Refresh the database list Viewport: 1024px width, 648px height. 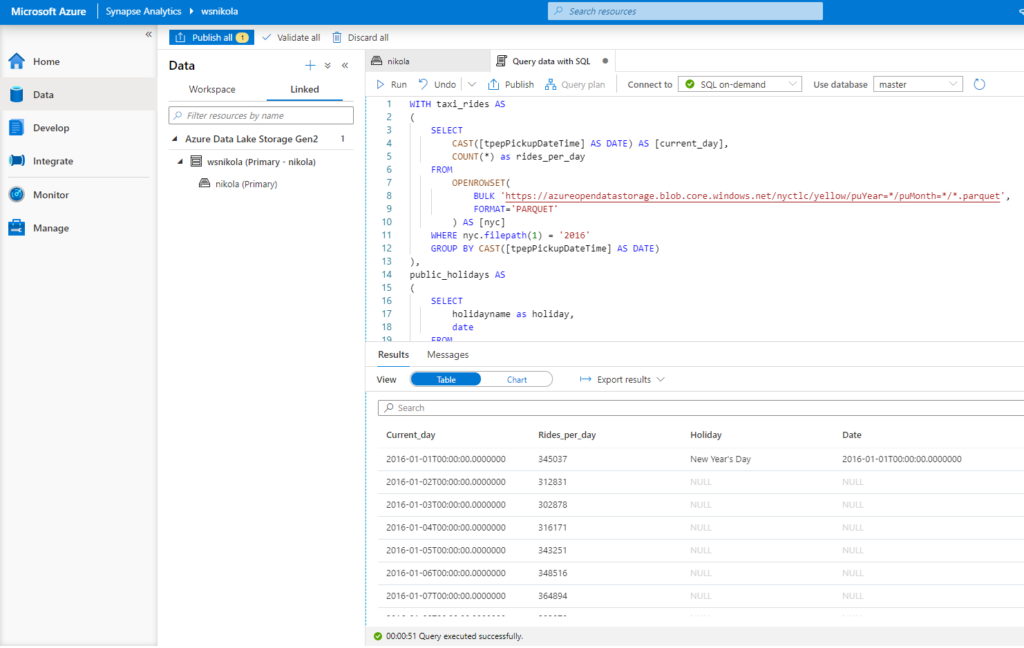pos(979,84)
